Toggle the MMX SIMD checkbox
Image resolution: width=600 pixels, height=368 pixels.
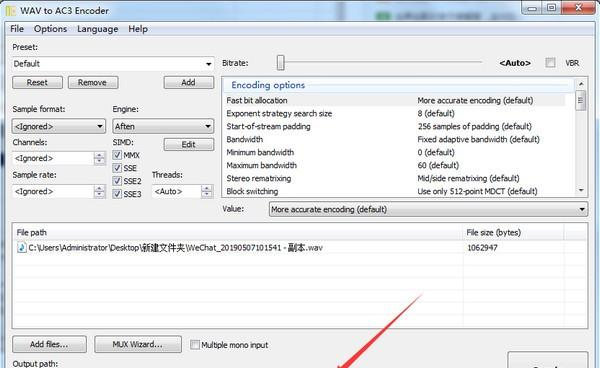(x=117, y=155)
